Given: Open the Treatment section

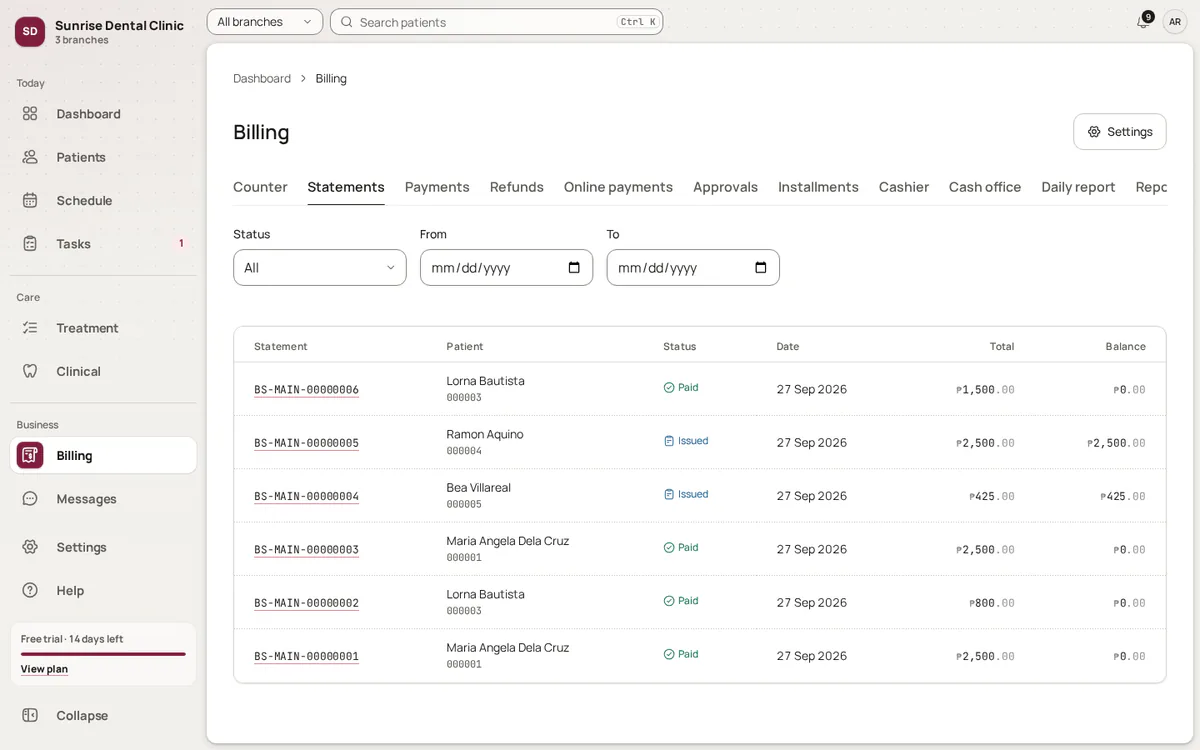Looking at the screenshot, I should coord(103,328).
